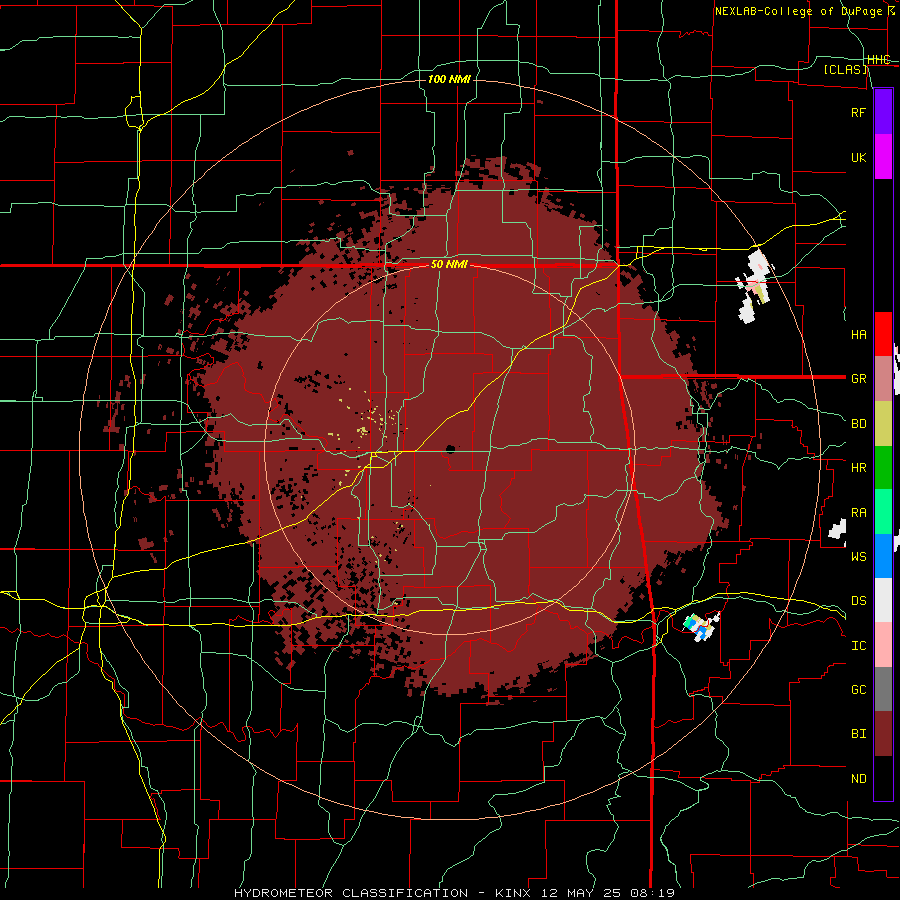Click the GC legend label
This screenshot has width=900, height=900.
(858, 689)
